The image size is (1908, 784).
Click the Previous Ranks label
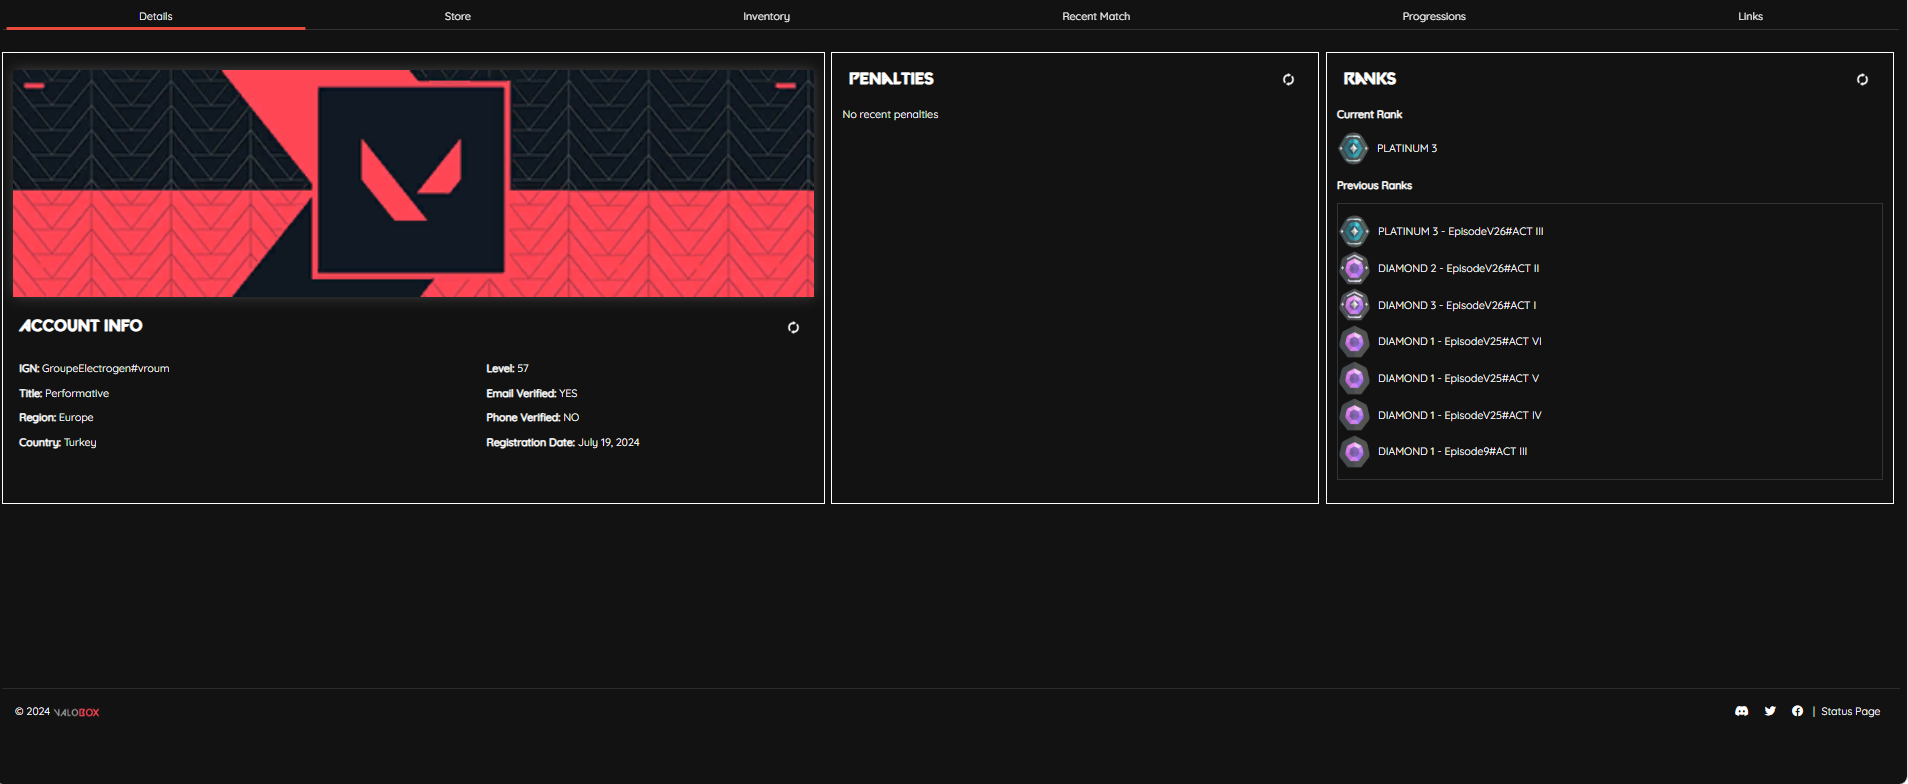point(1374,186)
